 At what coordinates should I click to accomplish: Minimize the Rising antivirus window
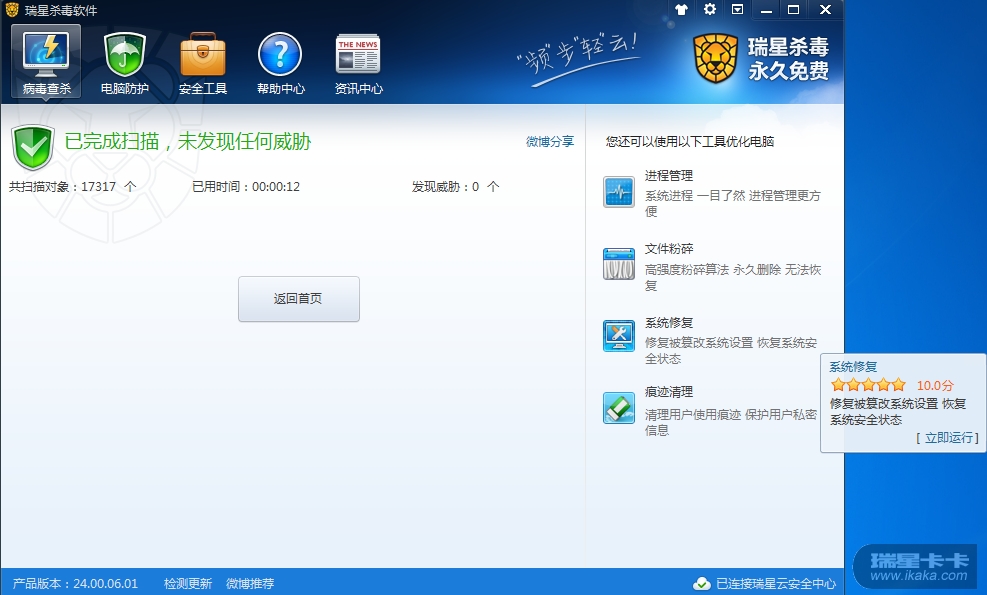click(766, 9)
